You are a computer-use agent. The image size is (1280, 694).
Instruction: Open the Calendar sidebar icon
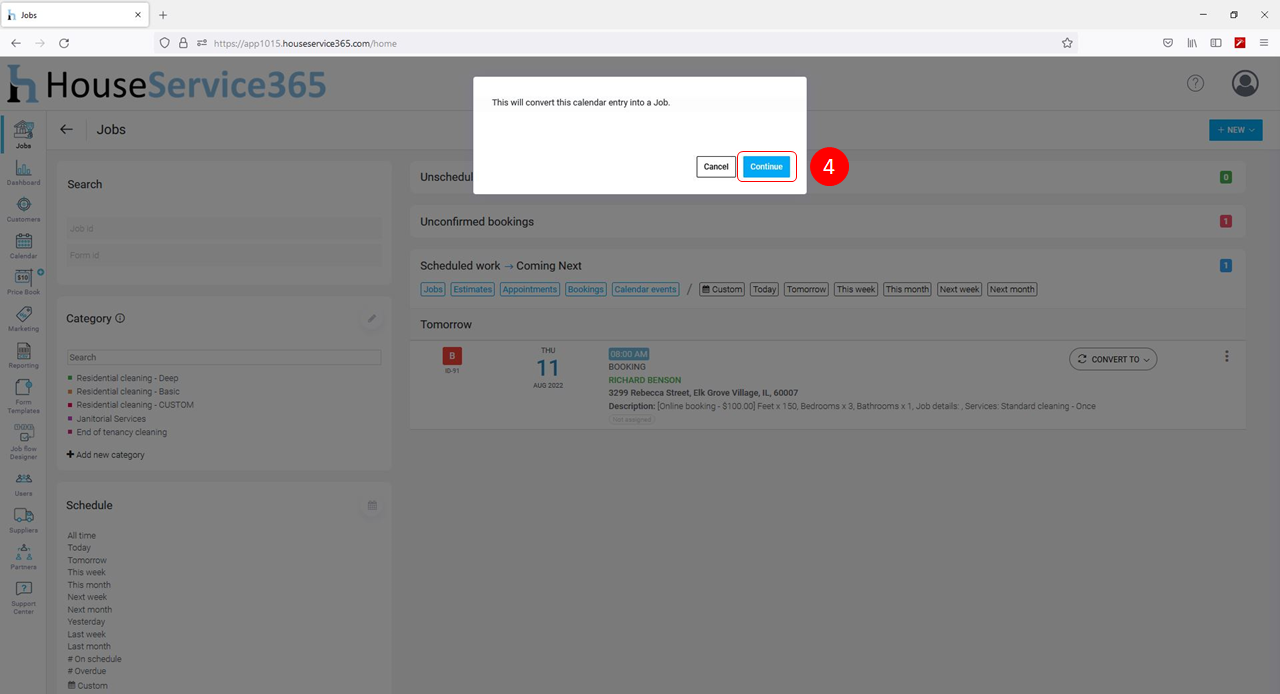(23, 245)
